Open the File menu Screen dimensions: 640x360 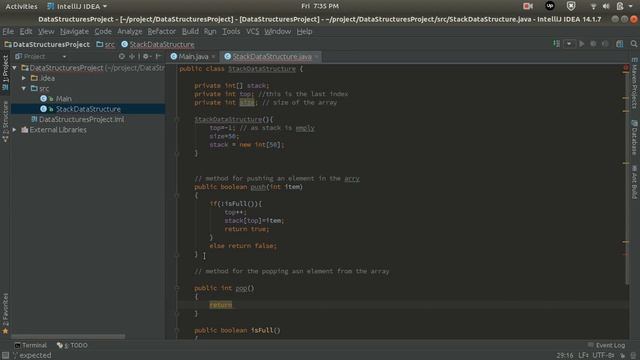click(8, 31)
